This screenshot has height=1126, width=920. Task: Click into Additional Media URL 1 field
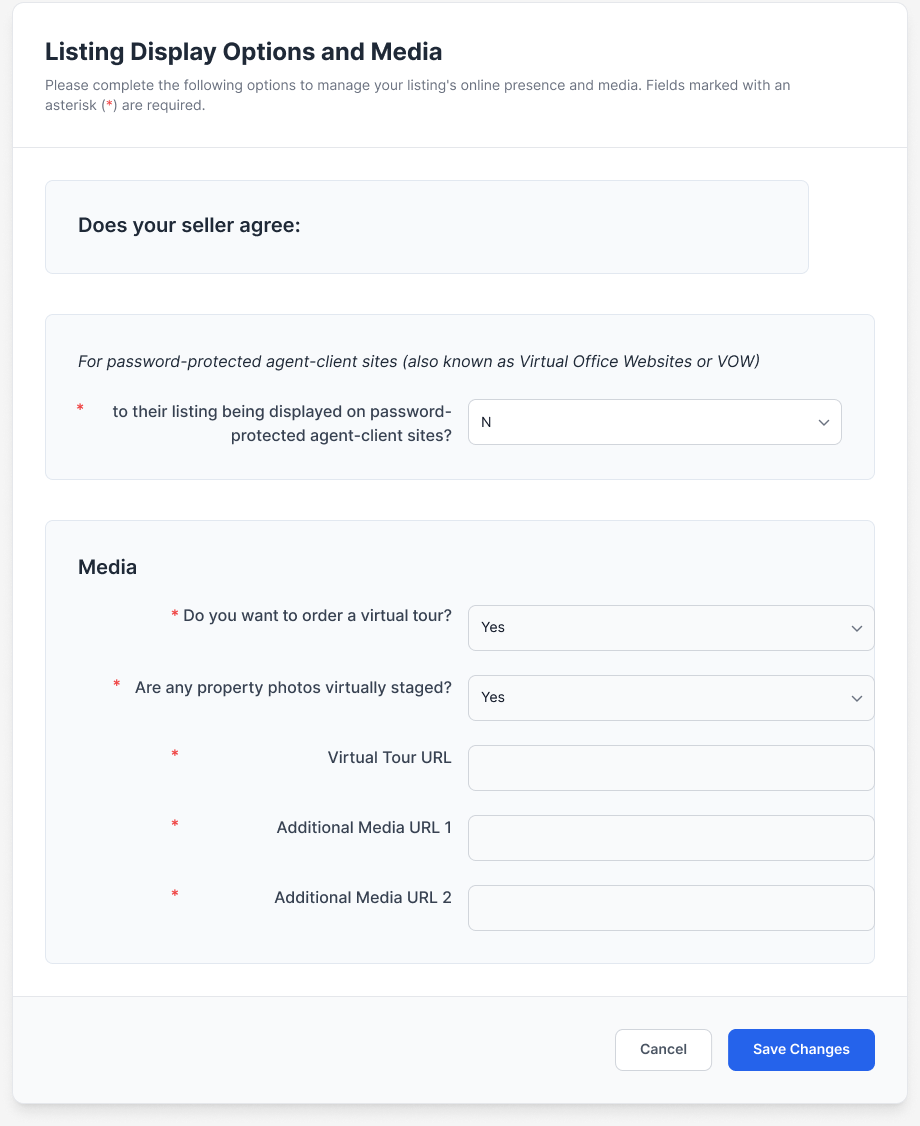click(670, 838)
